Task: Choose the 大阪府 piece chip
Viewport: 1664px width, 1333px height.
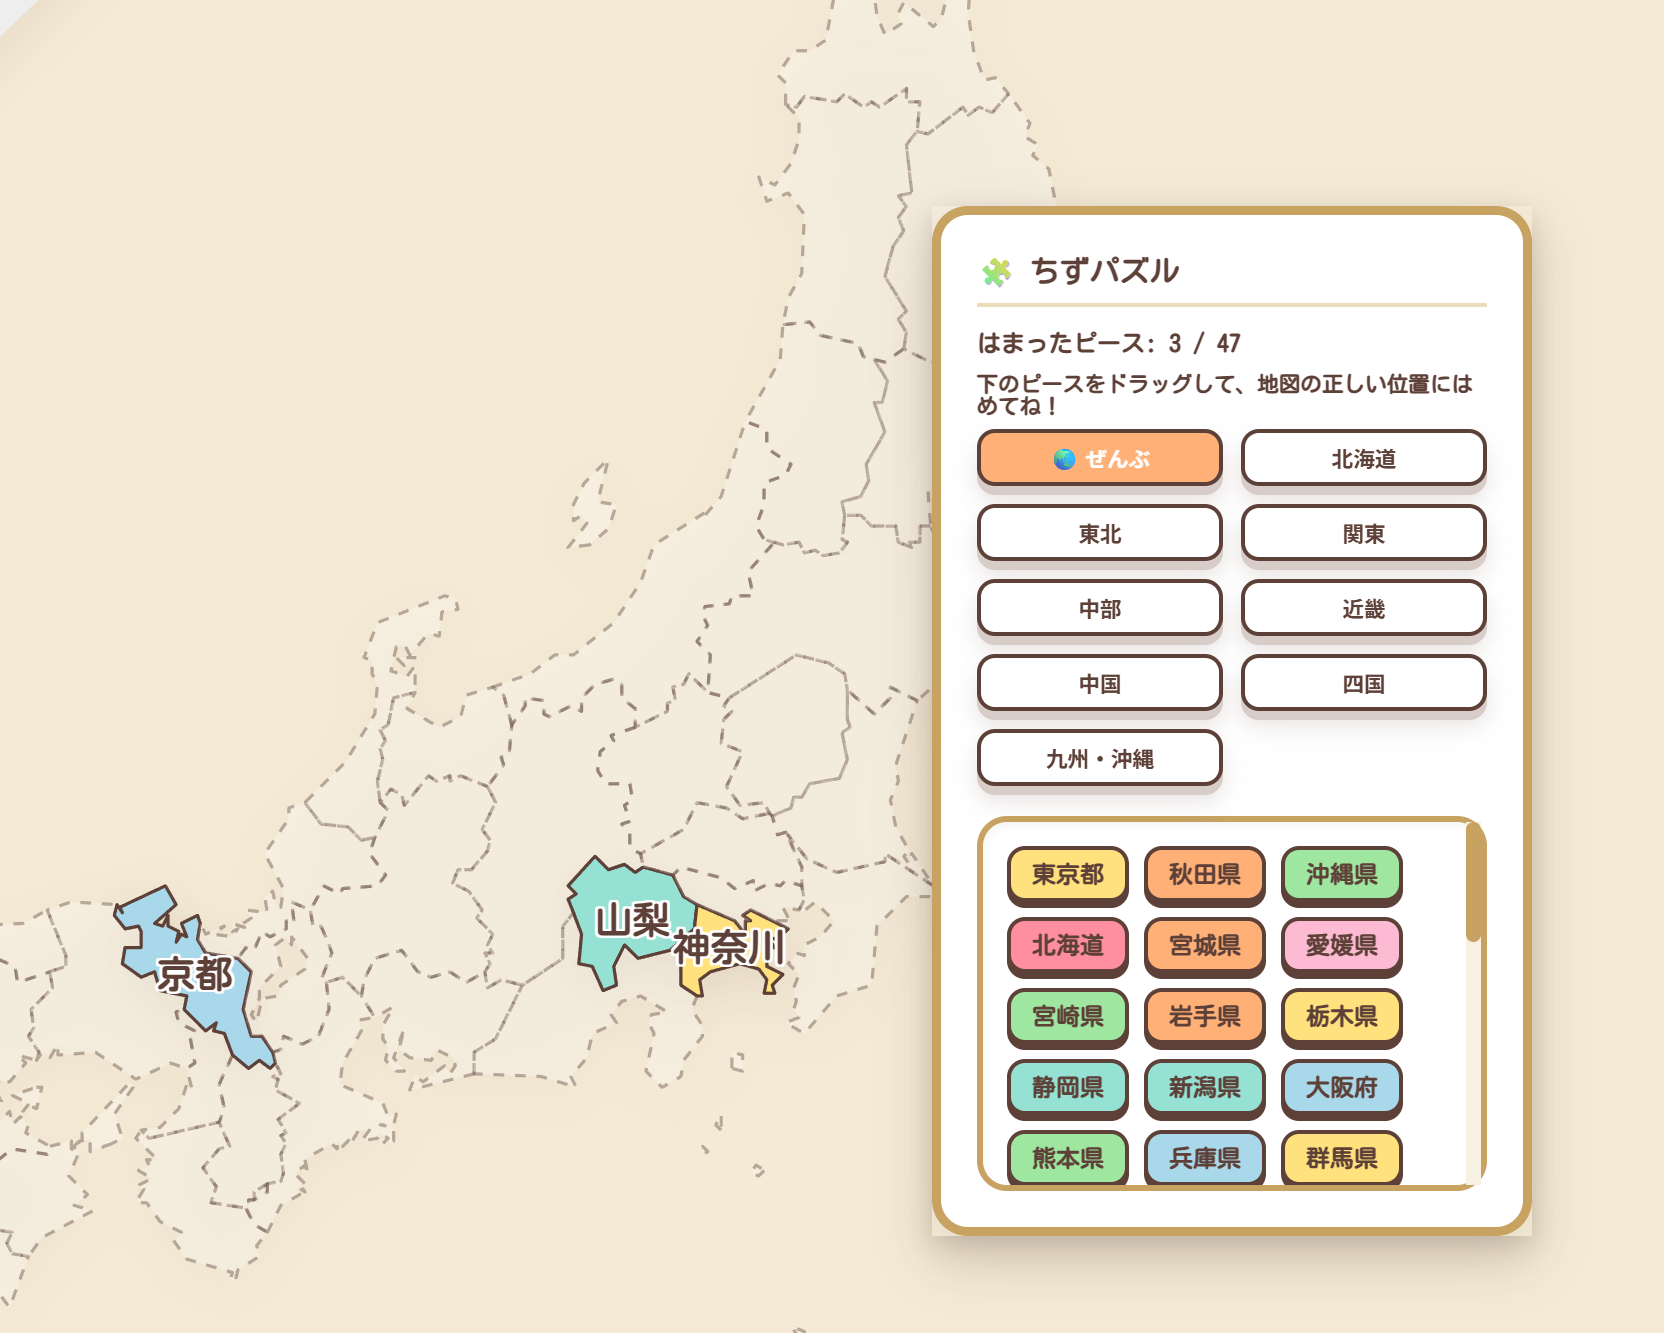Action: (x=1341, y=1088)
